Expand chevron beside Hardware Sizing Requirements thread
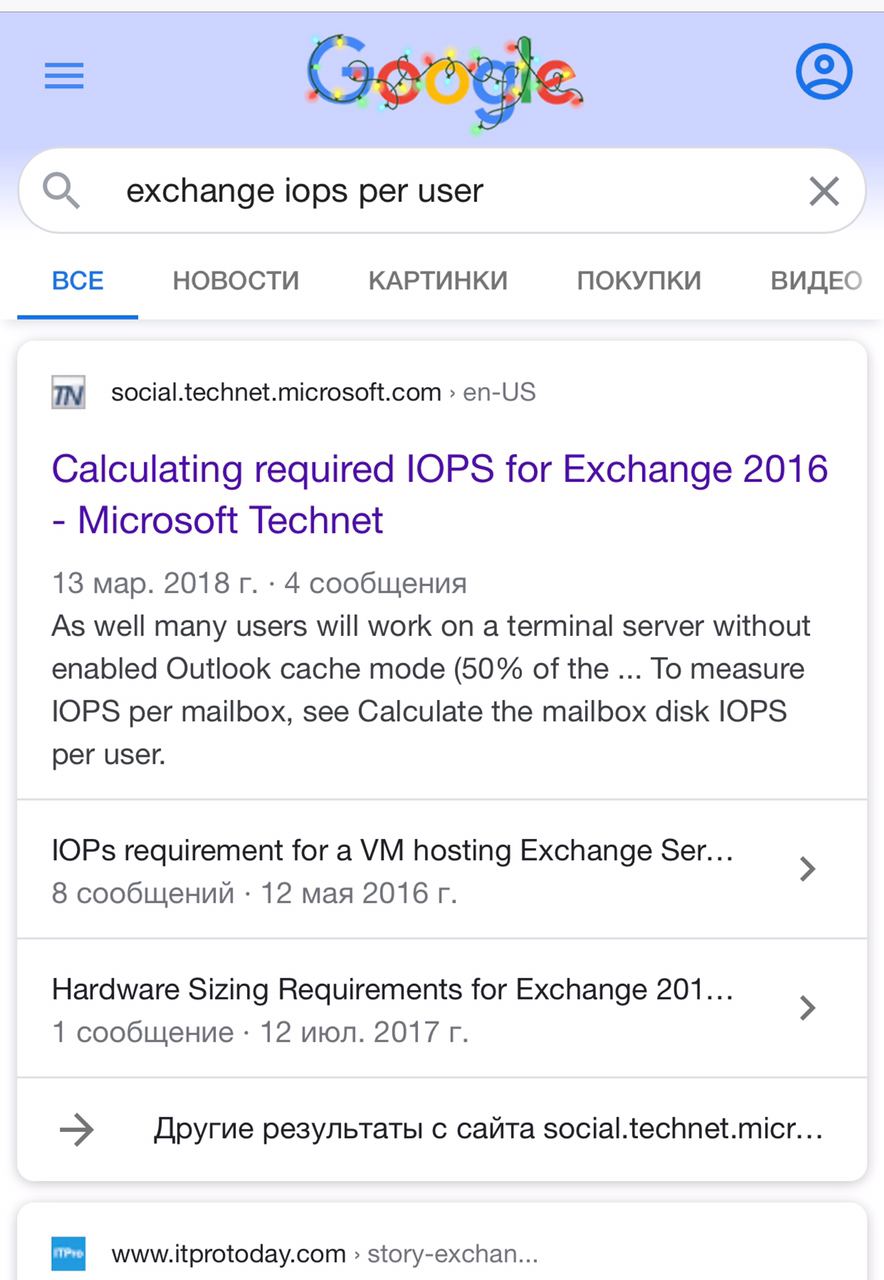884x1280 pixels. click(x=808, y=1008)
